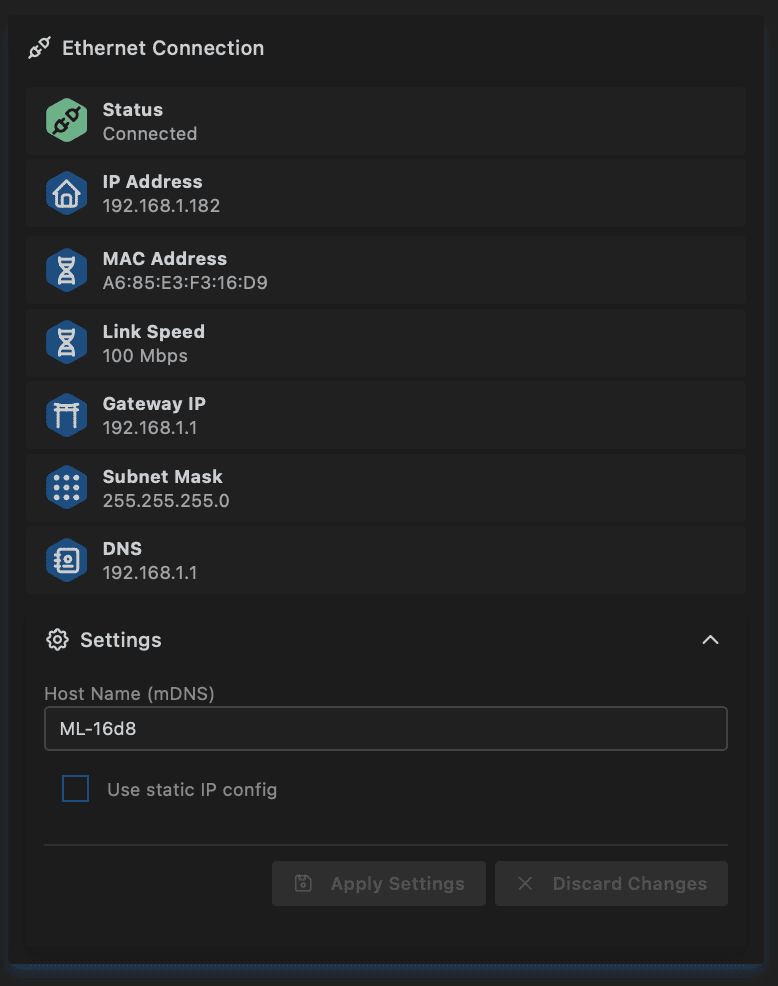778x986 pixels.
Task: Click the Subnet Mask dots icon
Action: point(66,488)
